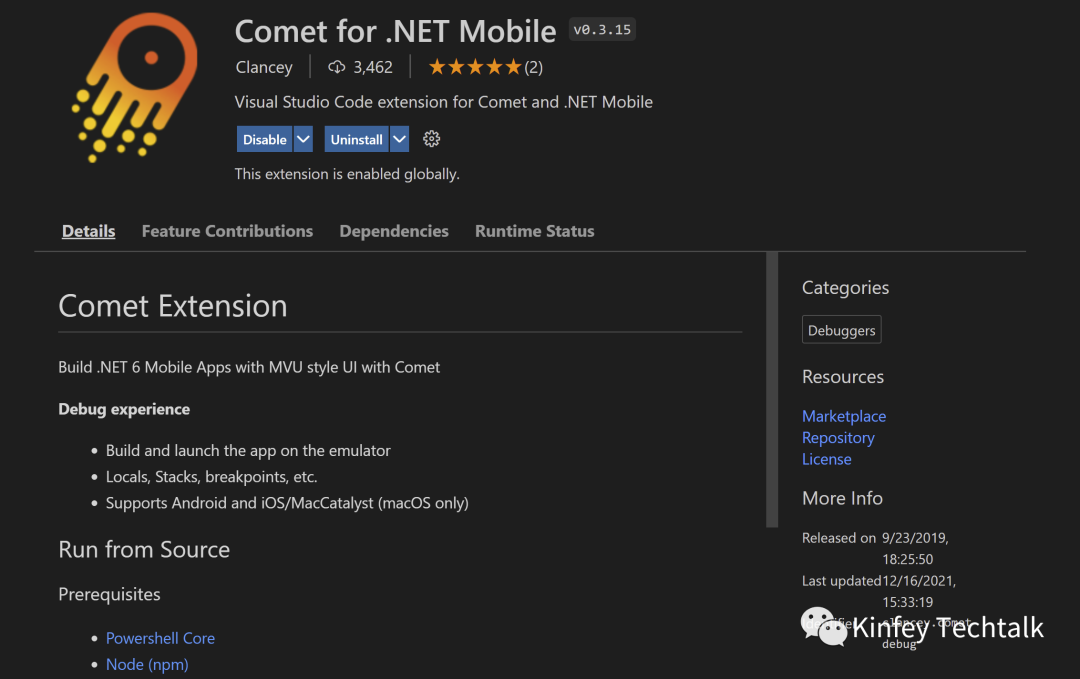
Task: Click the 'Locals, Stacks, breakpoints, etc.' item
Action: 211,477
